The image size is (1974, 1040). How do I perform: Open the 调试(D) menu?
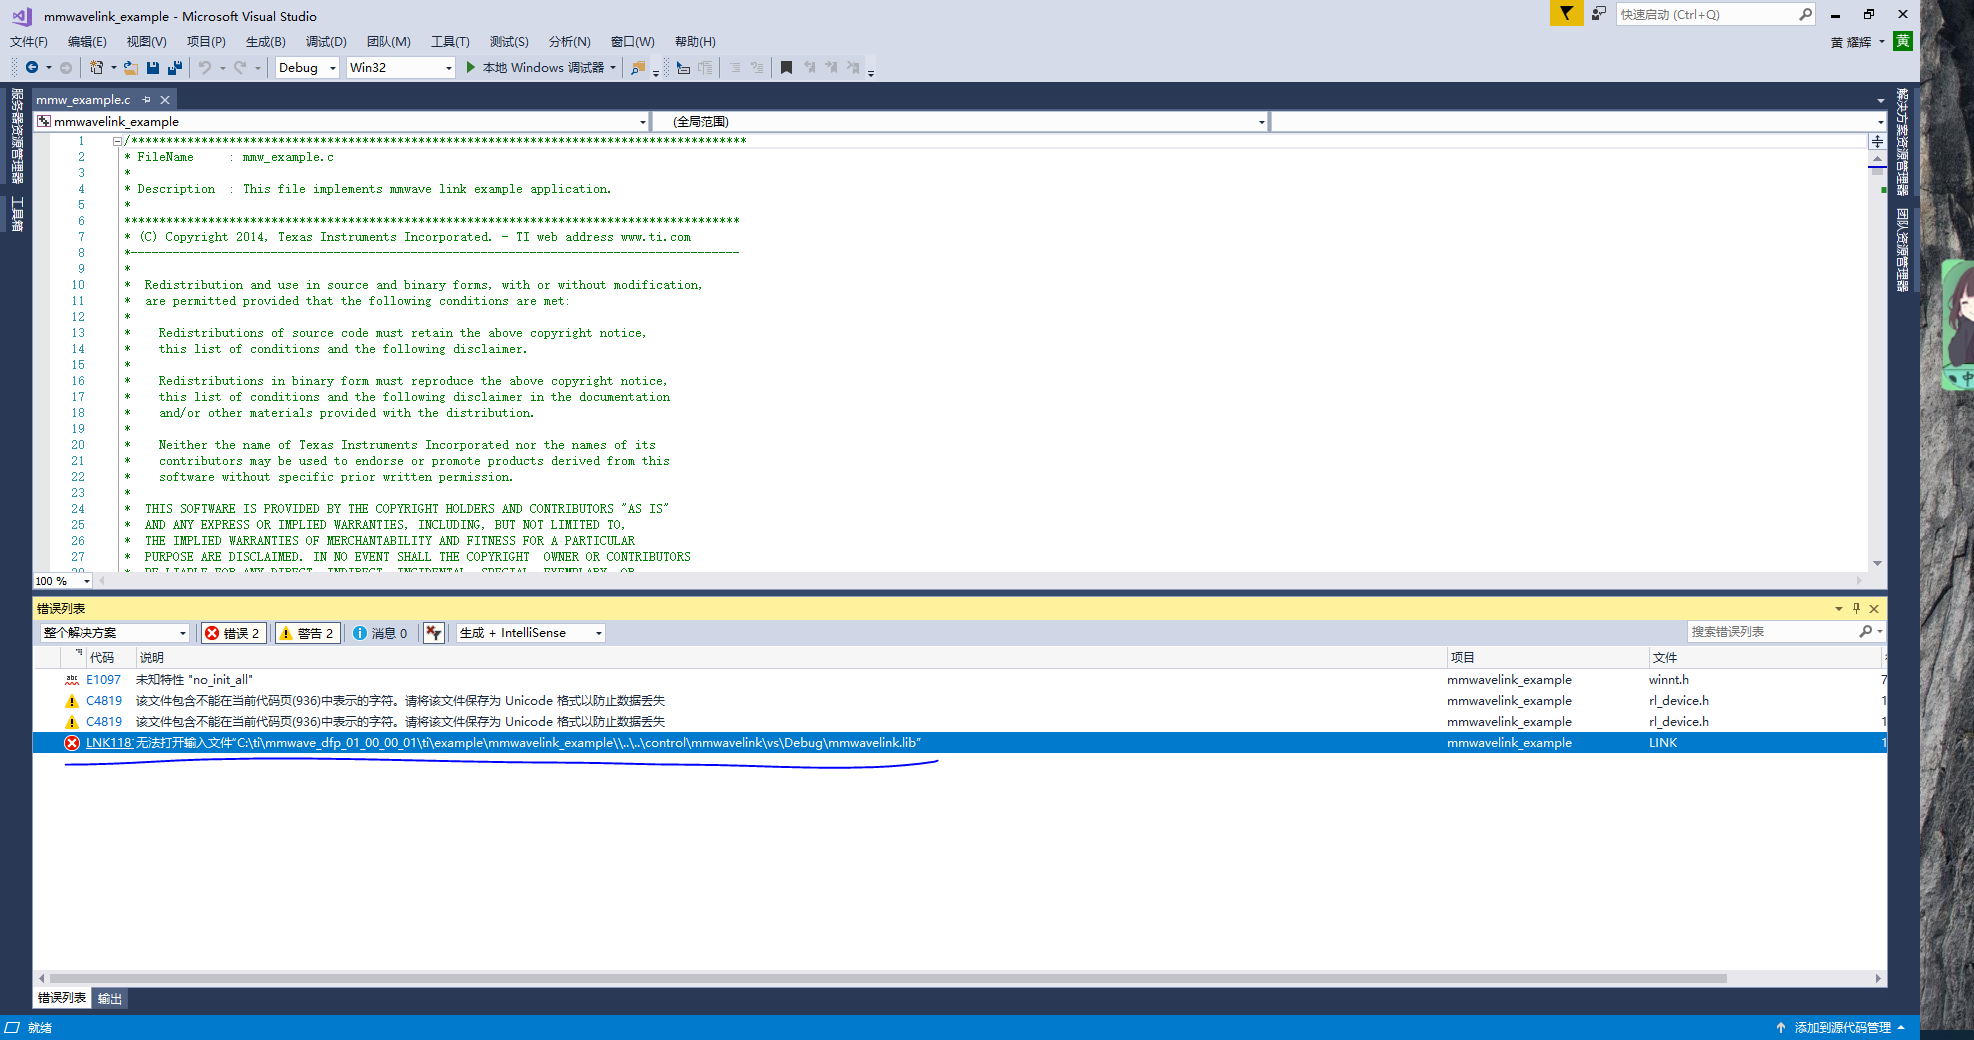tap(326, 42)
